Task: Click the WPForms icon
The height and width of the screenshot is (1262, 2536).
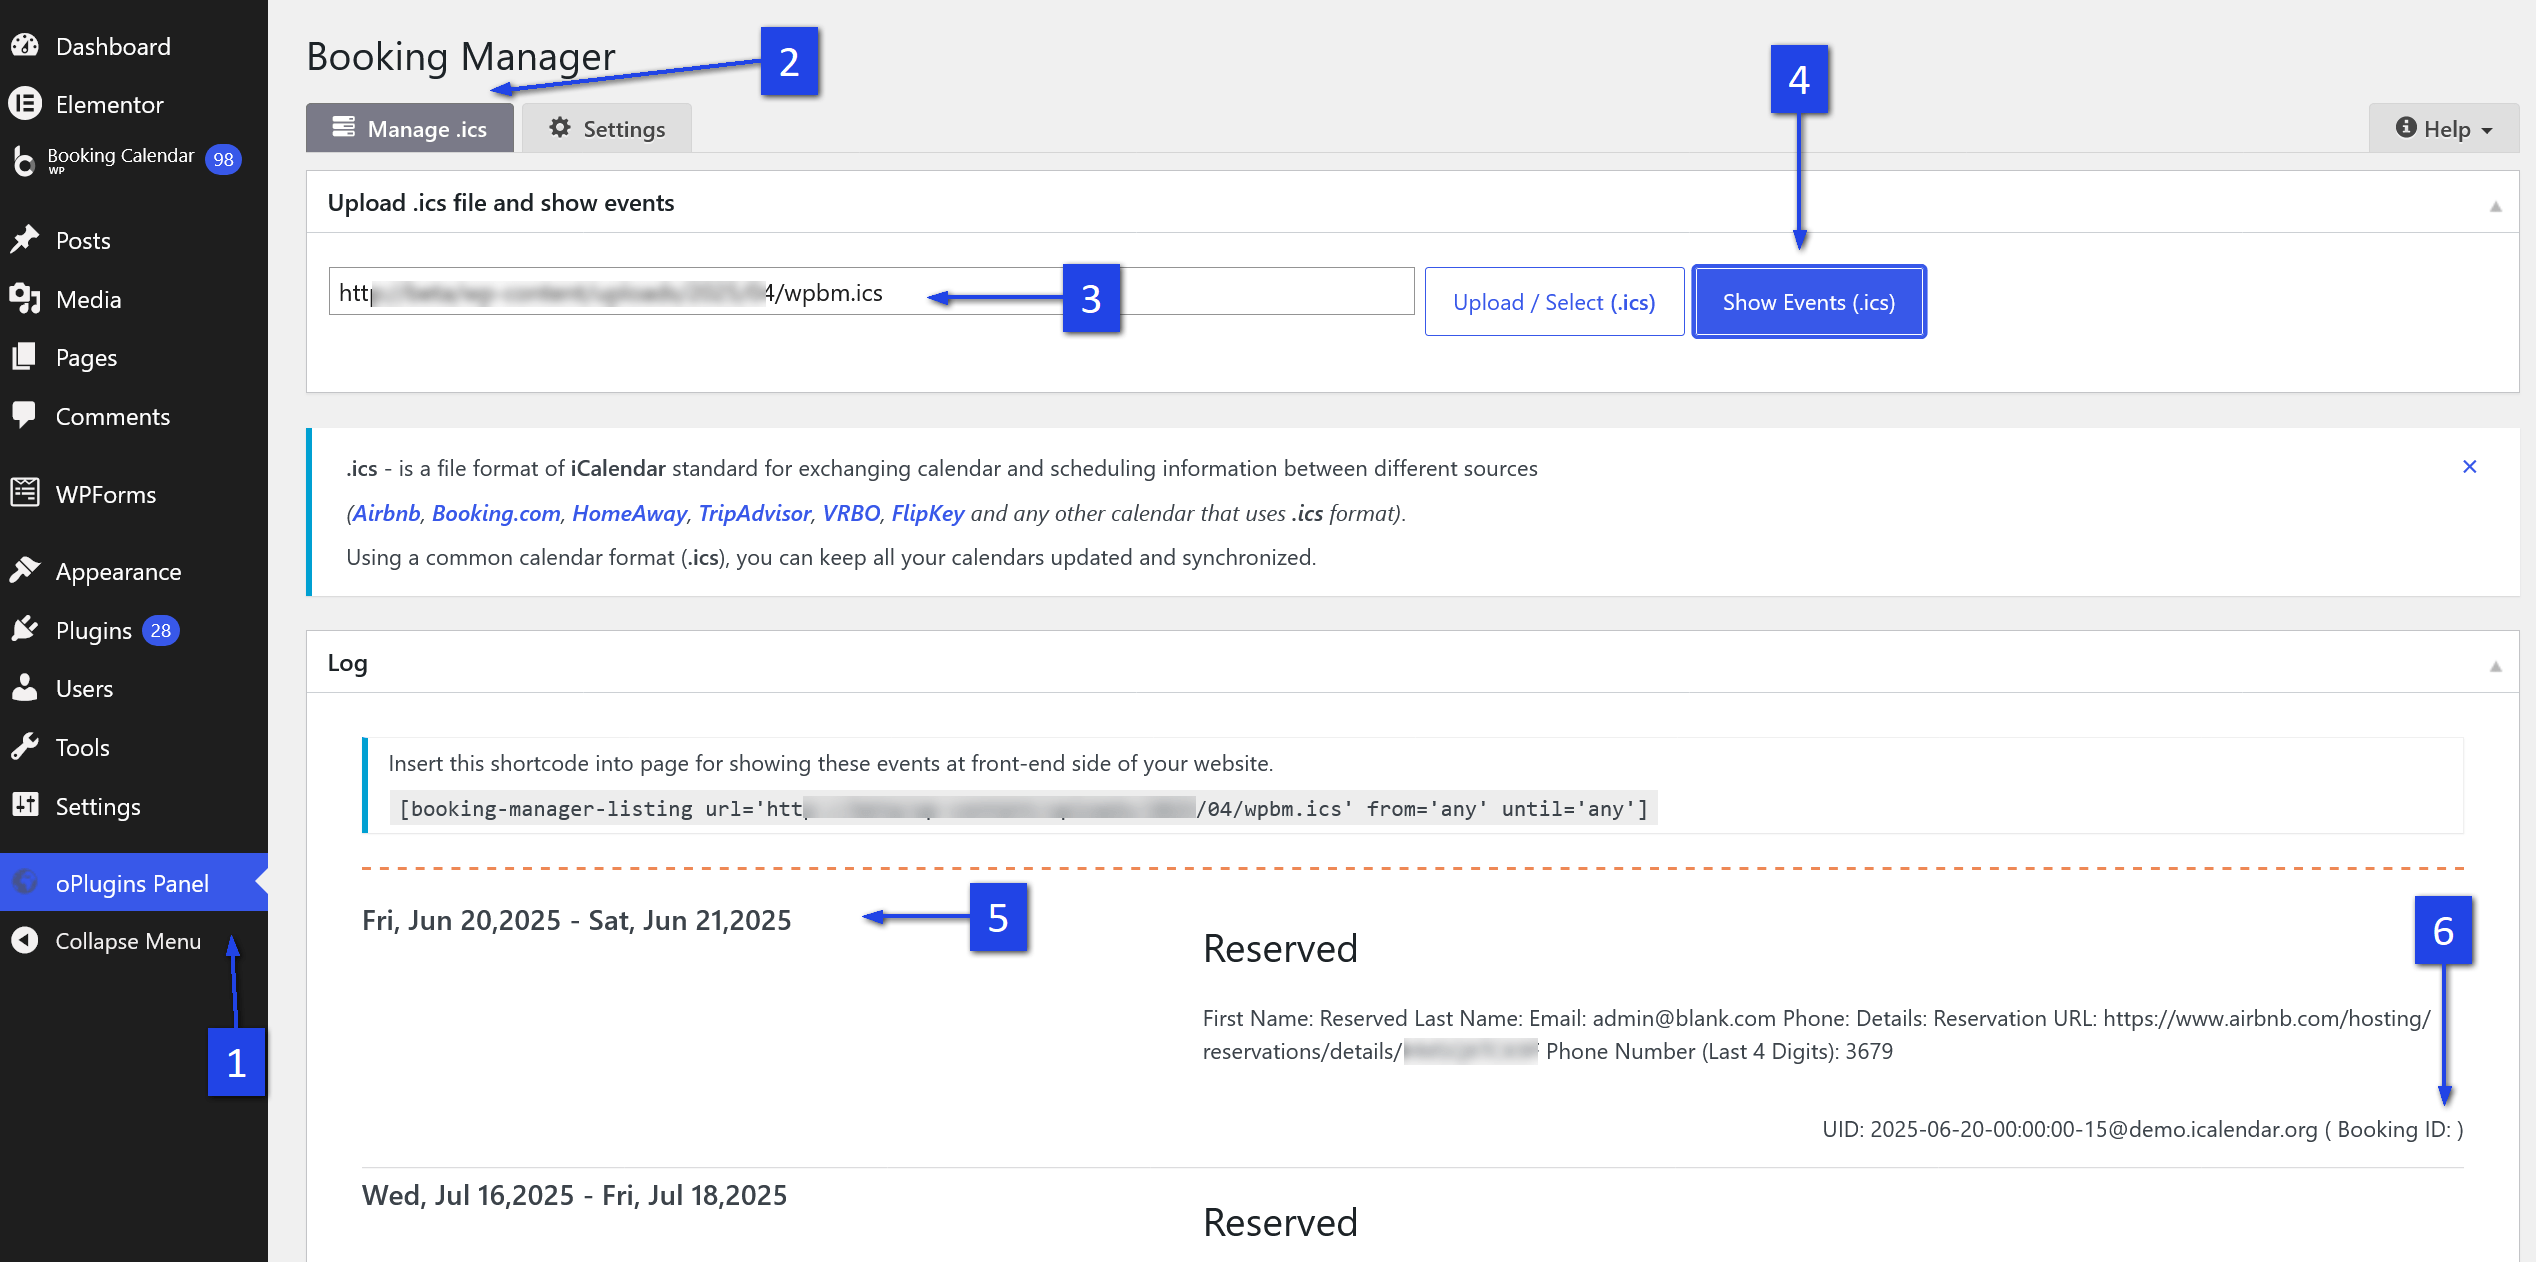Action: (x=25, y=493)
